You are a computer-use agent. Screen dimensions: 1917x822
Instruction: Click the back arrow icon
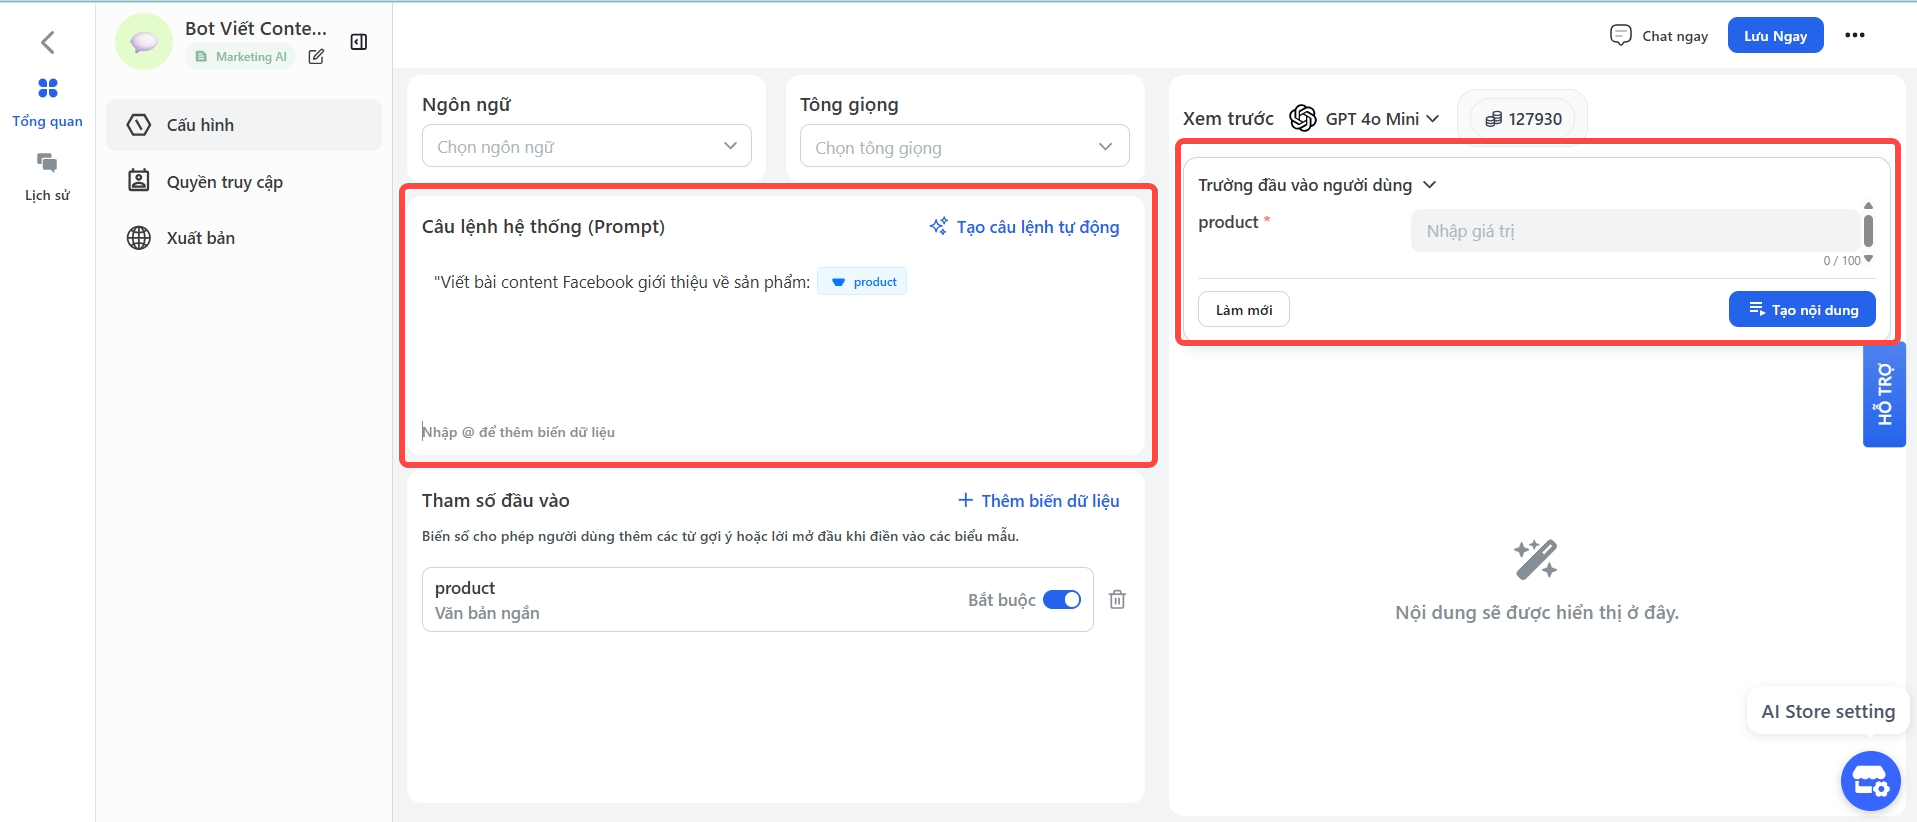(47, 42)
